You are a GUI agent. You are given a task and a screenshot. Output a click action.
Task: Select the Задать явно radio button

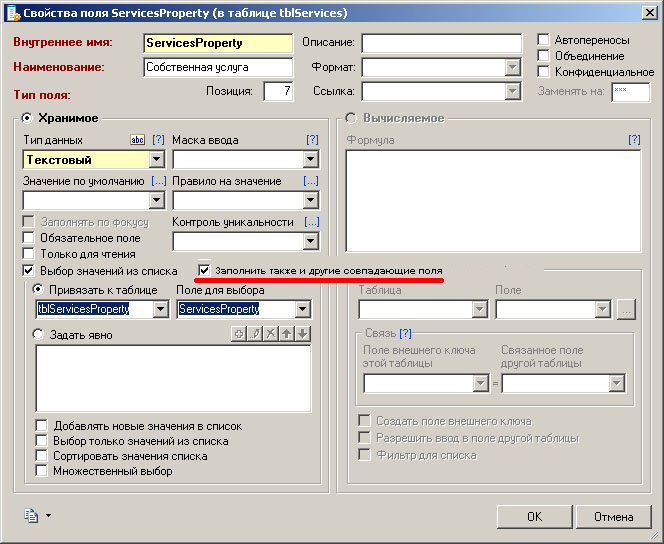(40, 334)
